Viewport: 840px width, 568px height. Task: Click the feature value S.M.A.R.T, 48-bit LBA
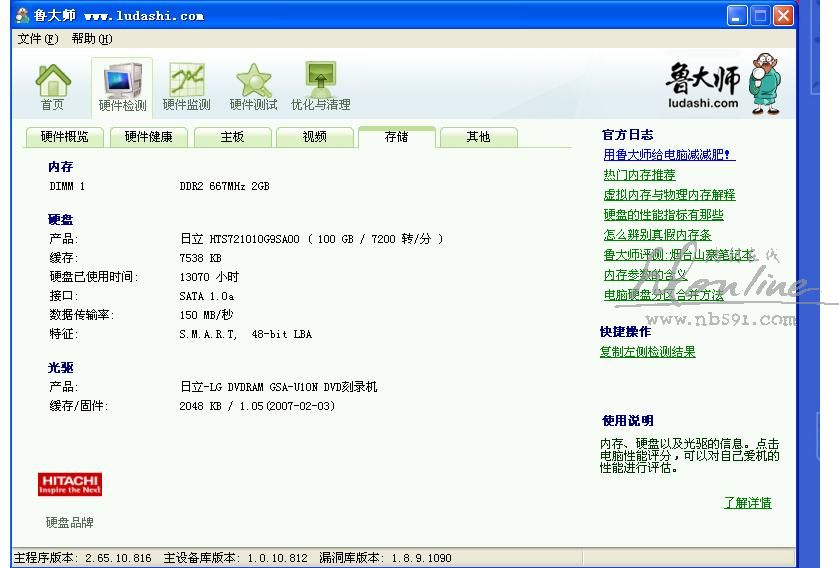coord(245,334)
